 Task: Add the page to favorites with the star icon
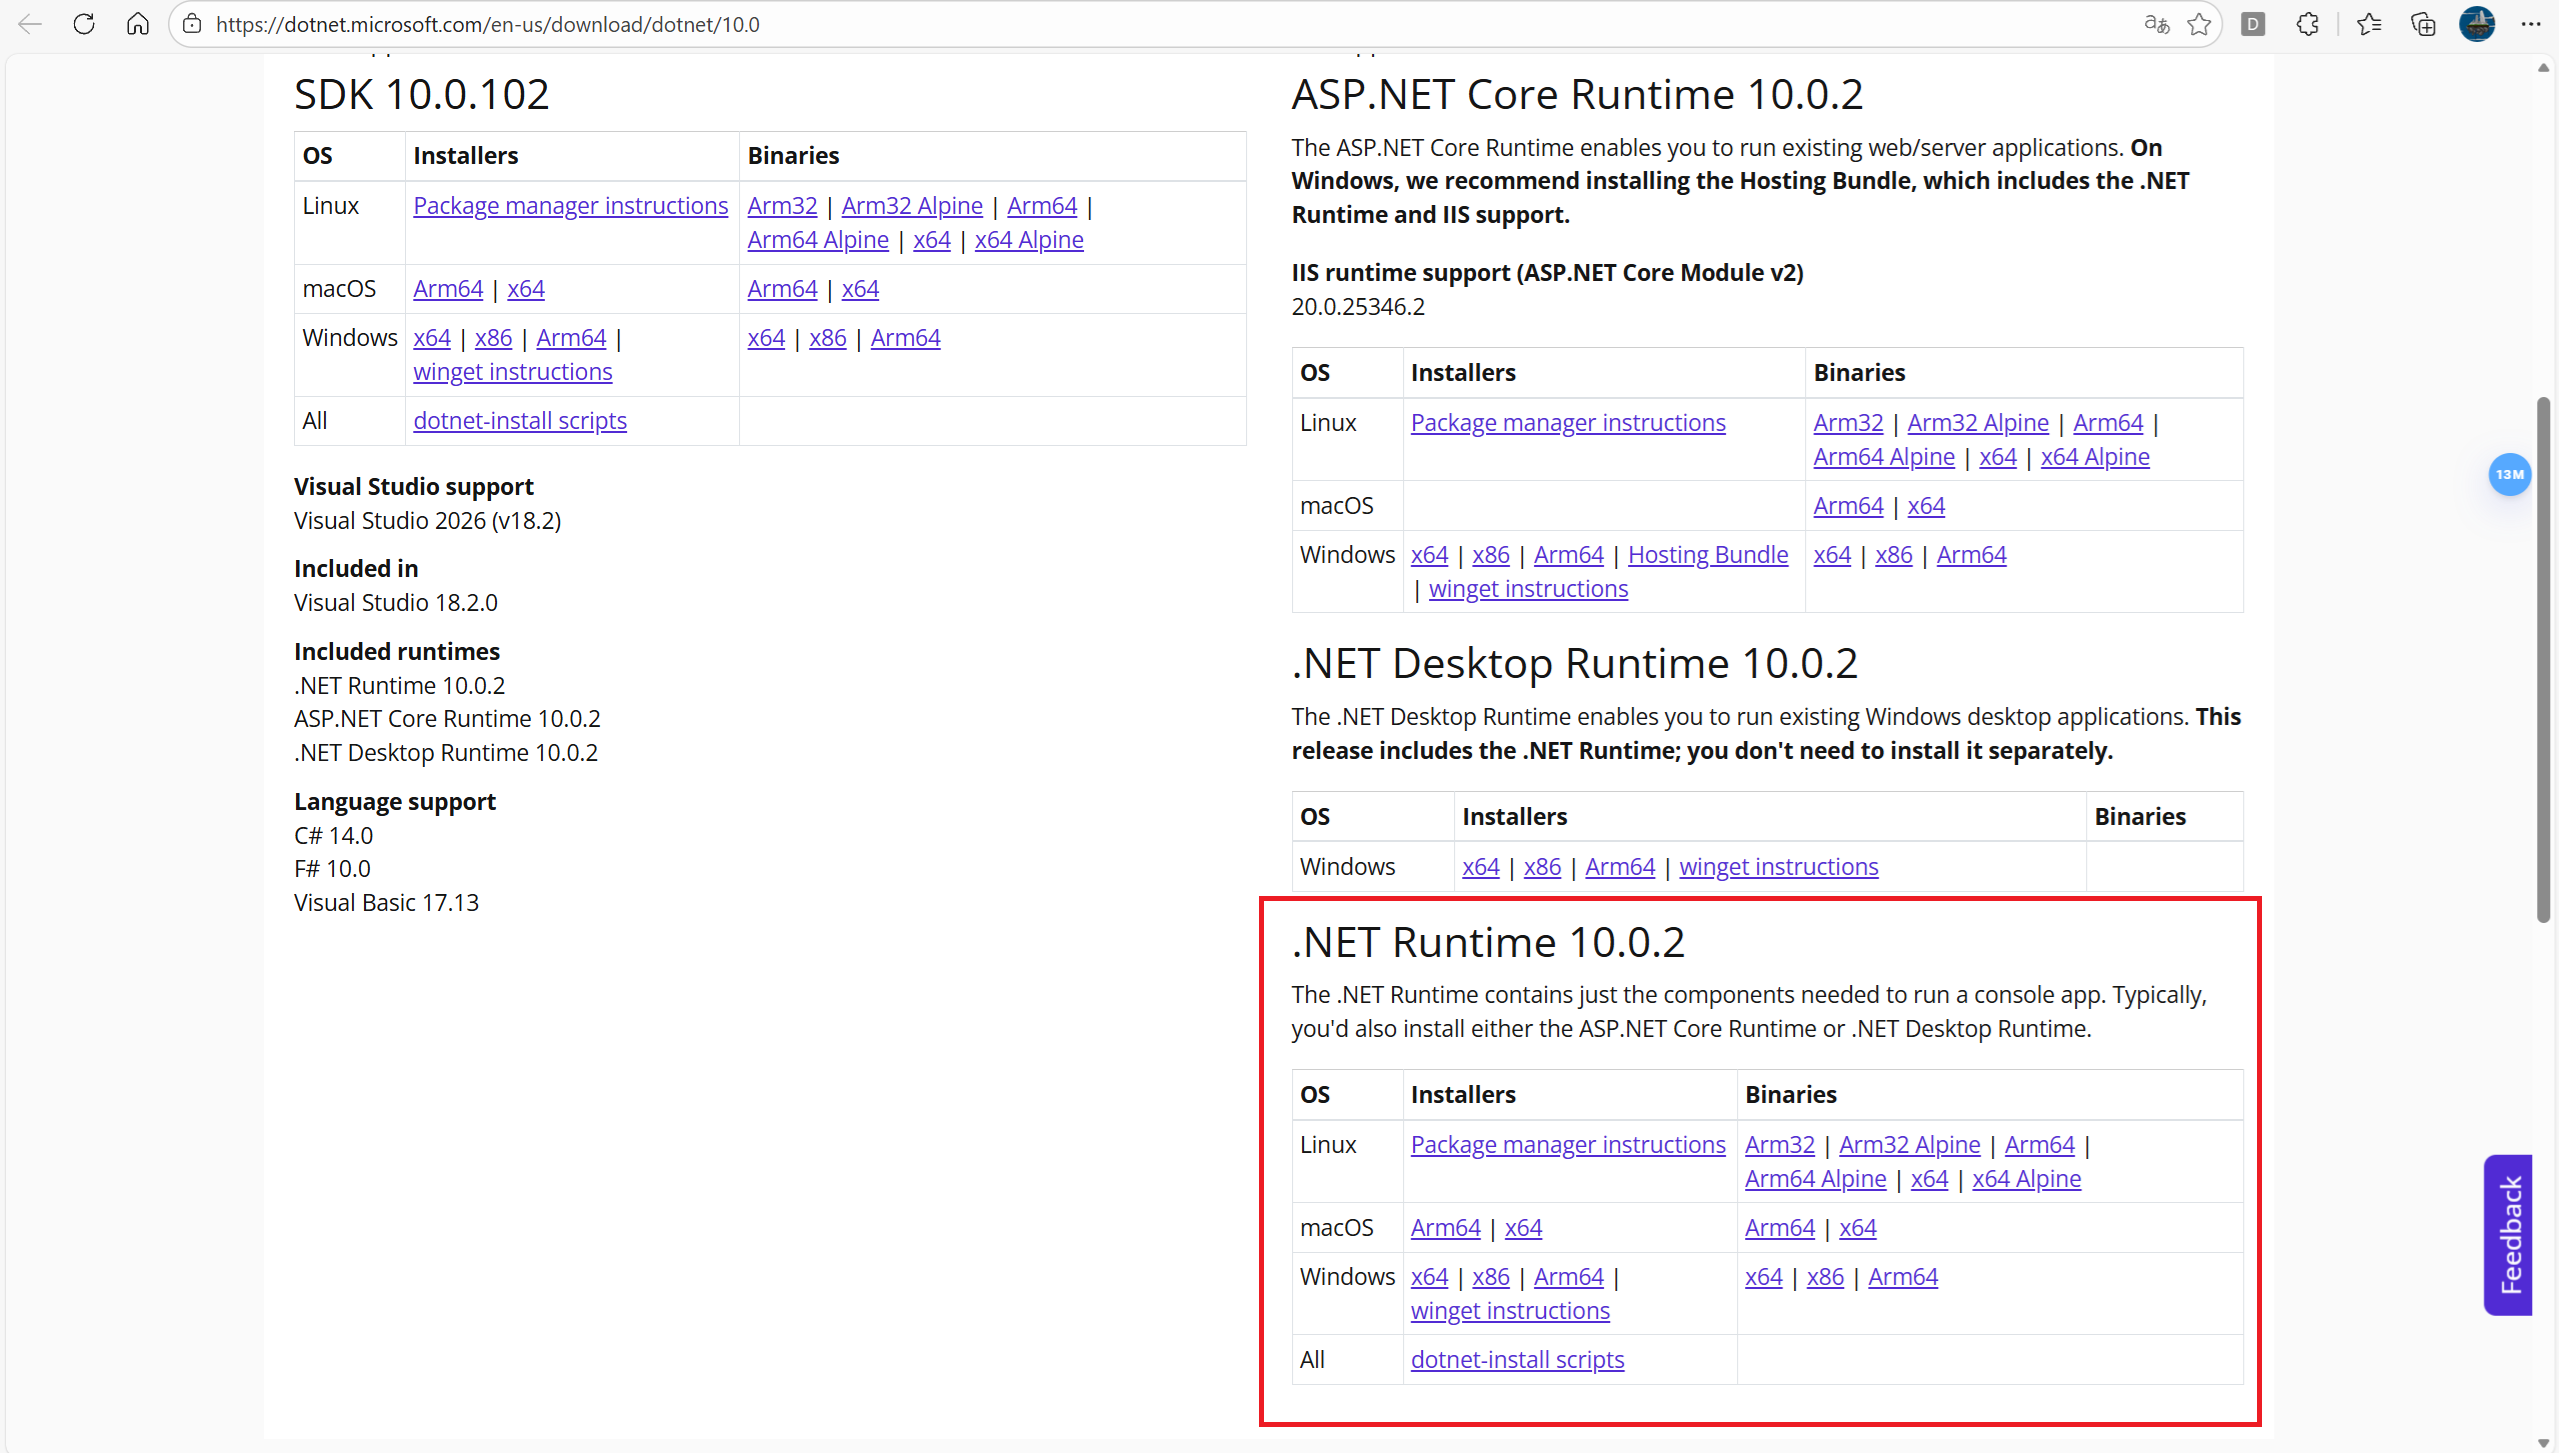(x=2199, y=24)
